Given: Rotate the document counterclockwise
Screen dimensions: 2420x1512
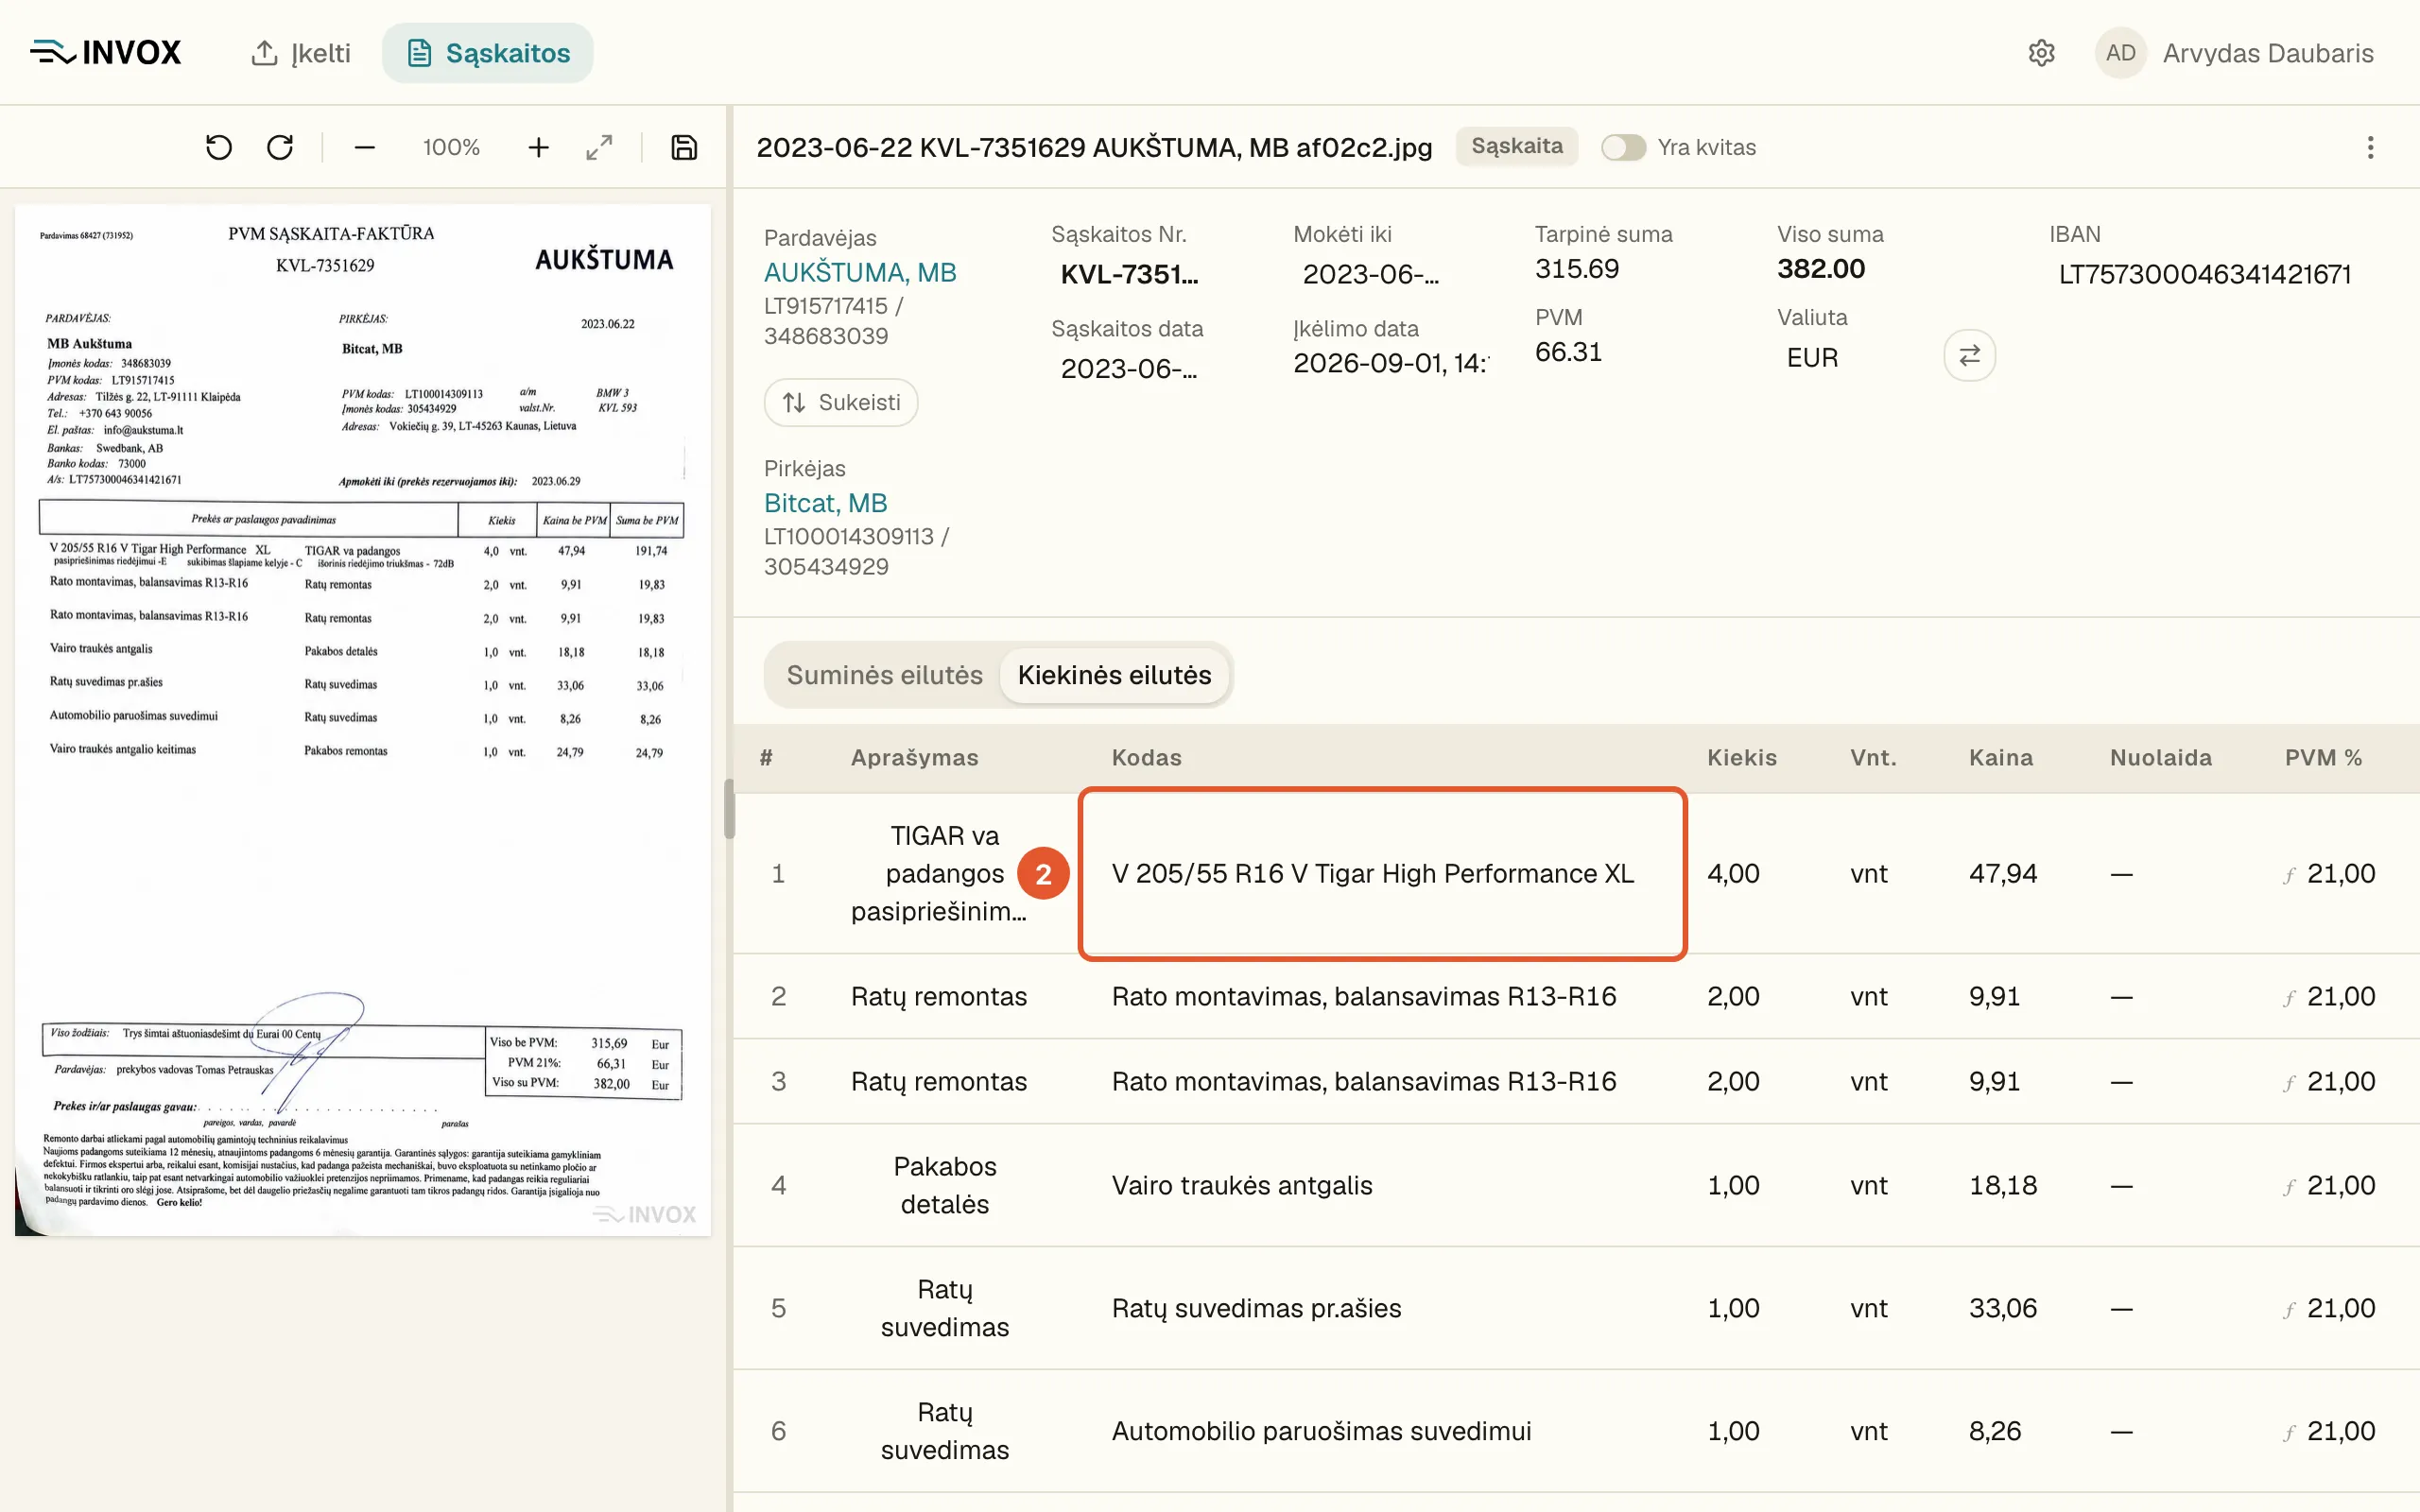Looking at the screenshot, I should point(219,148).
